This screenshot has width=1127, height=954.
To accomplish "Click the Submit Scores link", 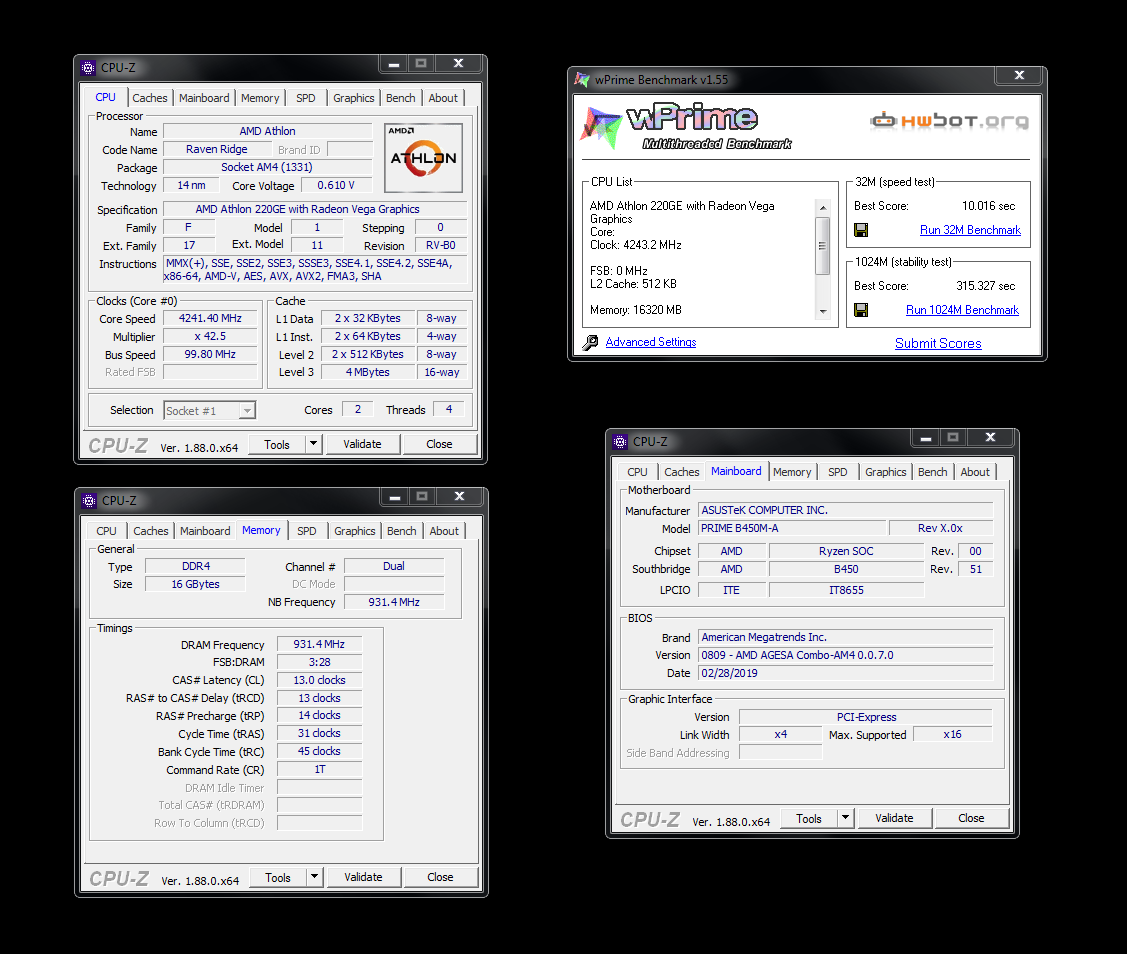I will click(938, 344).
